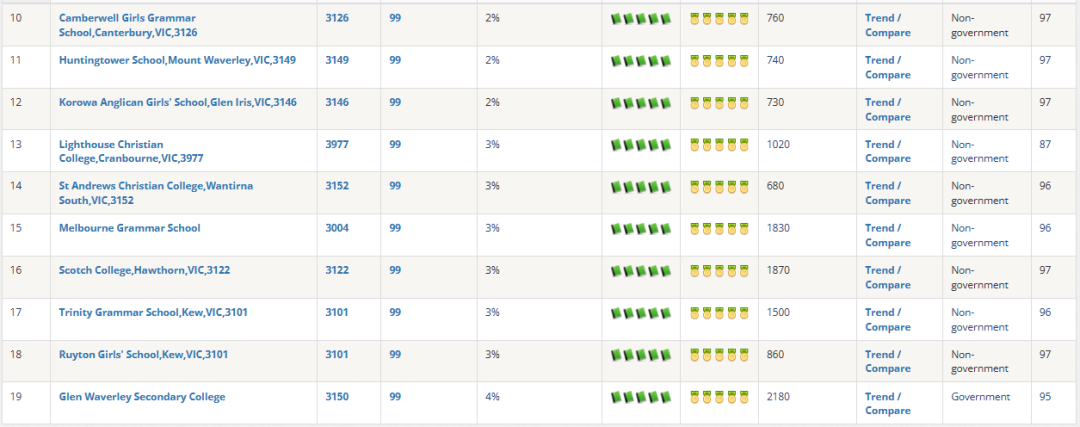Click postcode 3977 link
This screenshot has height=427, width=1080.
pyautogui.click(x=337, y=144)
